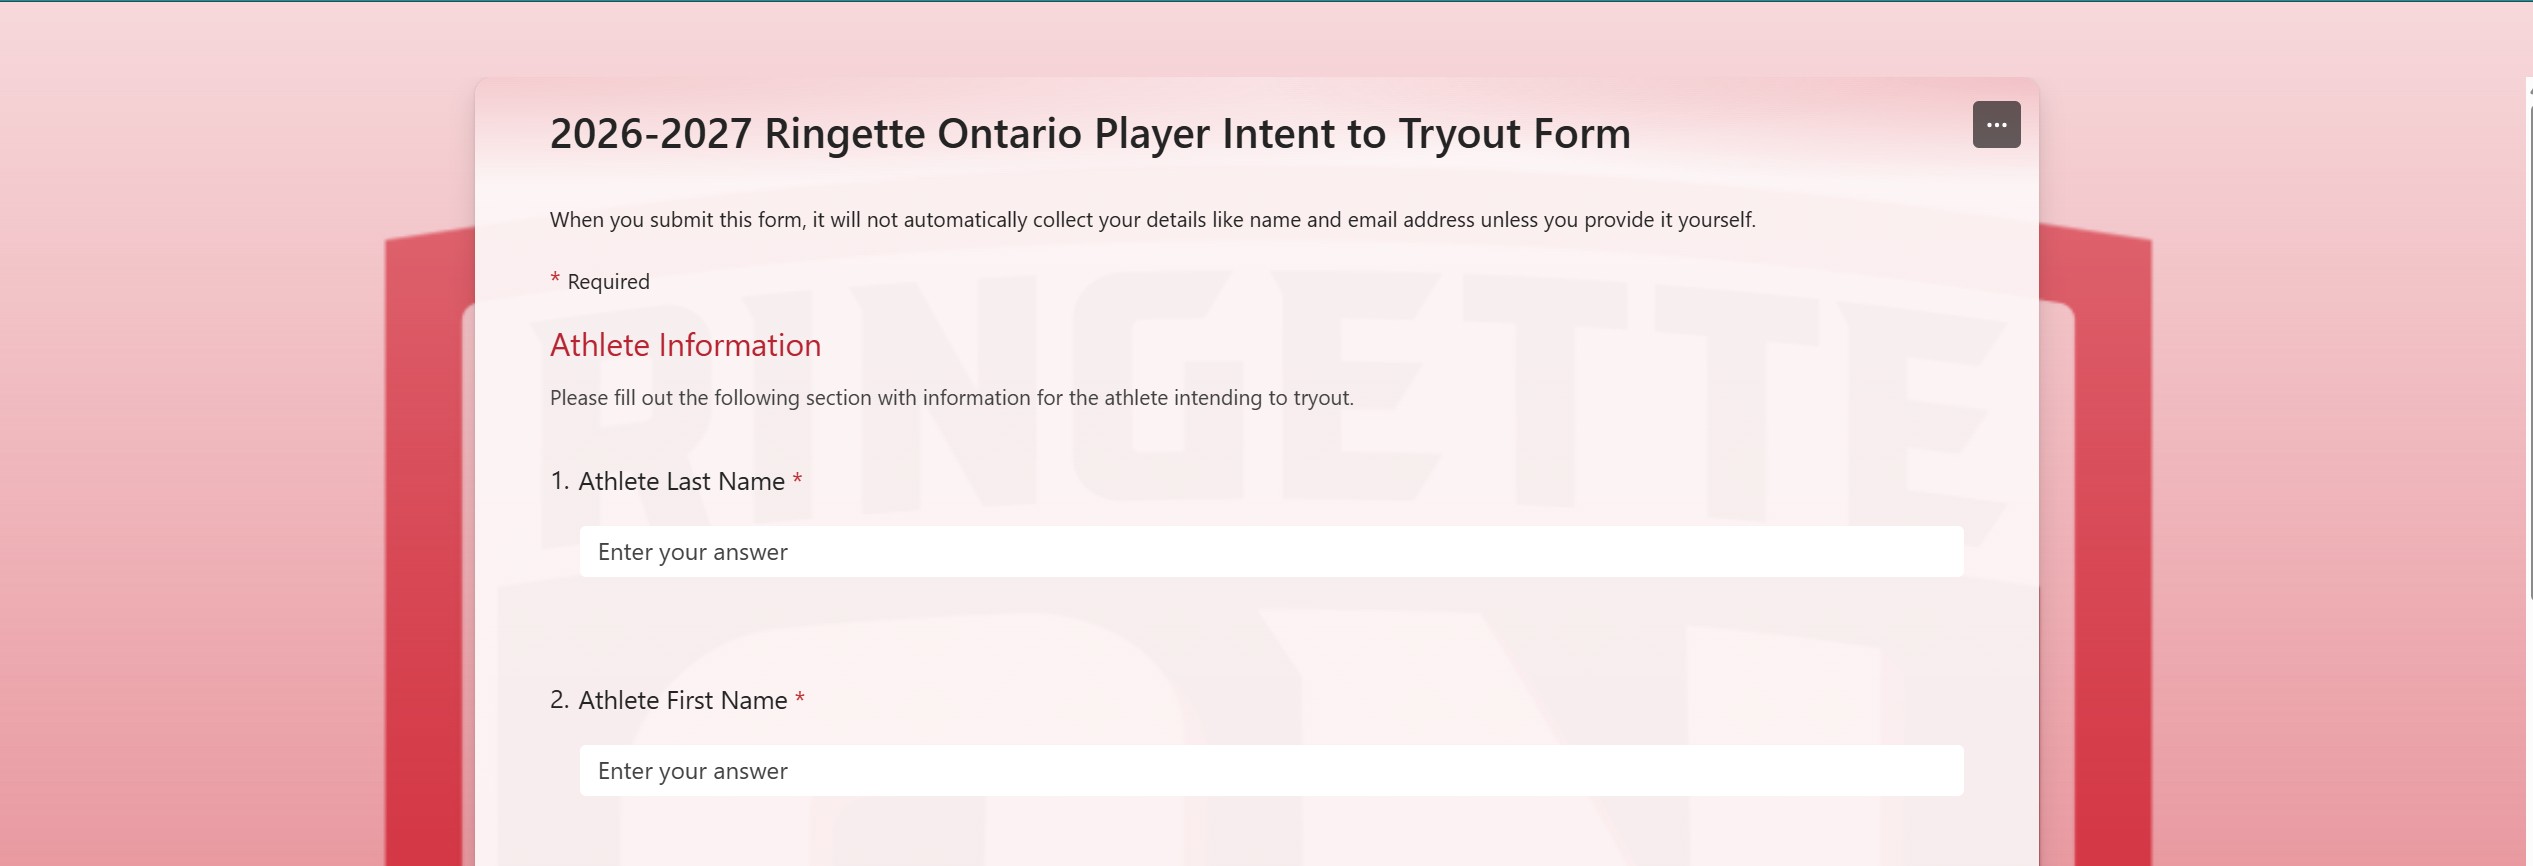2533x866 pixels.
Task: Click question number 2 marker
Action: tap(559, 701)
